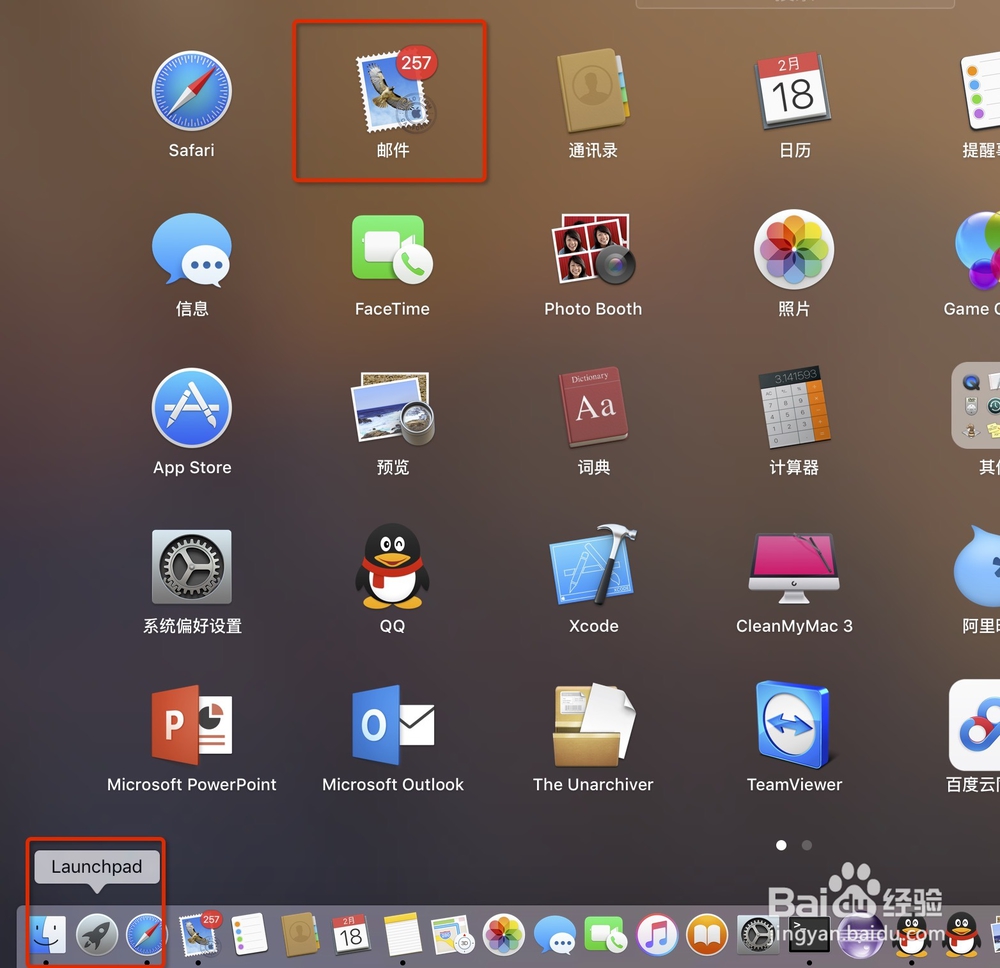Viewport: 1000px width, 968px height.
Task: Open FaceTime icon in the Dock
Action: (x=605, y=935)
